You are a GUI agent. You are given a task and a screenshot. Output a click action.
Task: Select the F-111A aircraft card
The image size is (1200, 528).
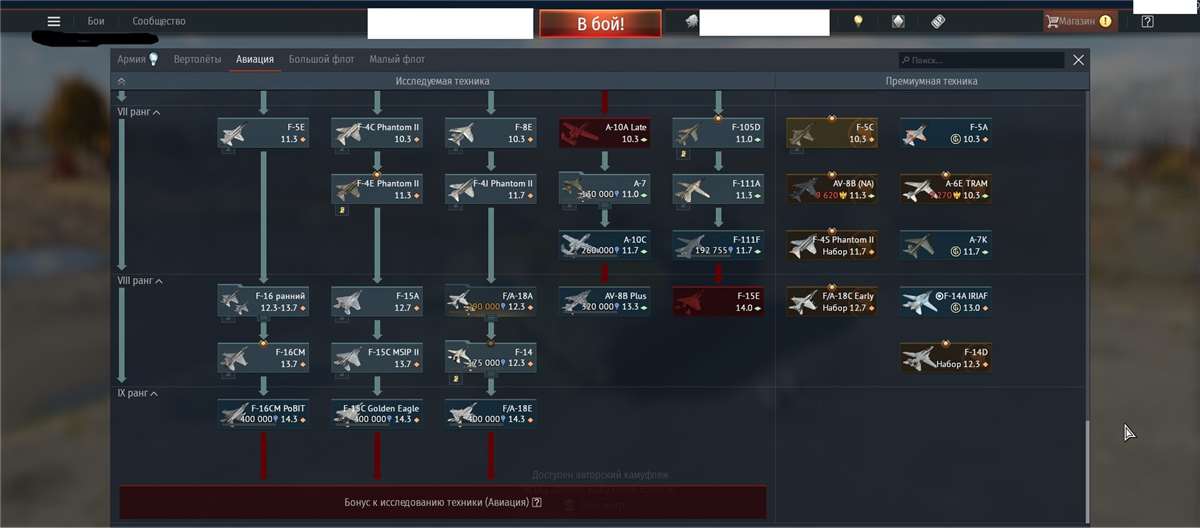pos(718,189)
